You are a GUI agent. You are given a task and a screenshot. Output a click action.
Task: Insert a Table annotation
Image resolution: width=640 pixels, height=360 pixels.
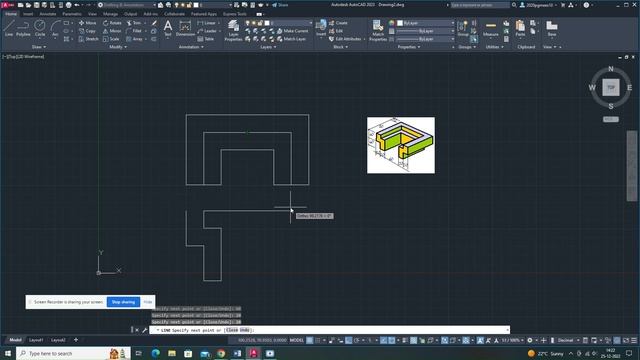(x=206, y=39)
